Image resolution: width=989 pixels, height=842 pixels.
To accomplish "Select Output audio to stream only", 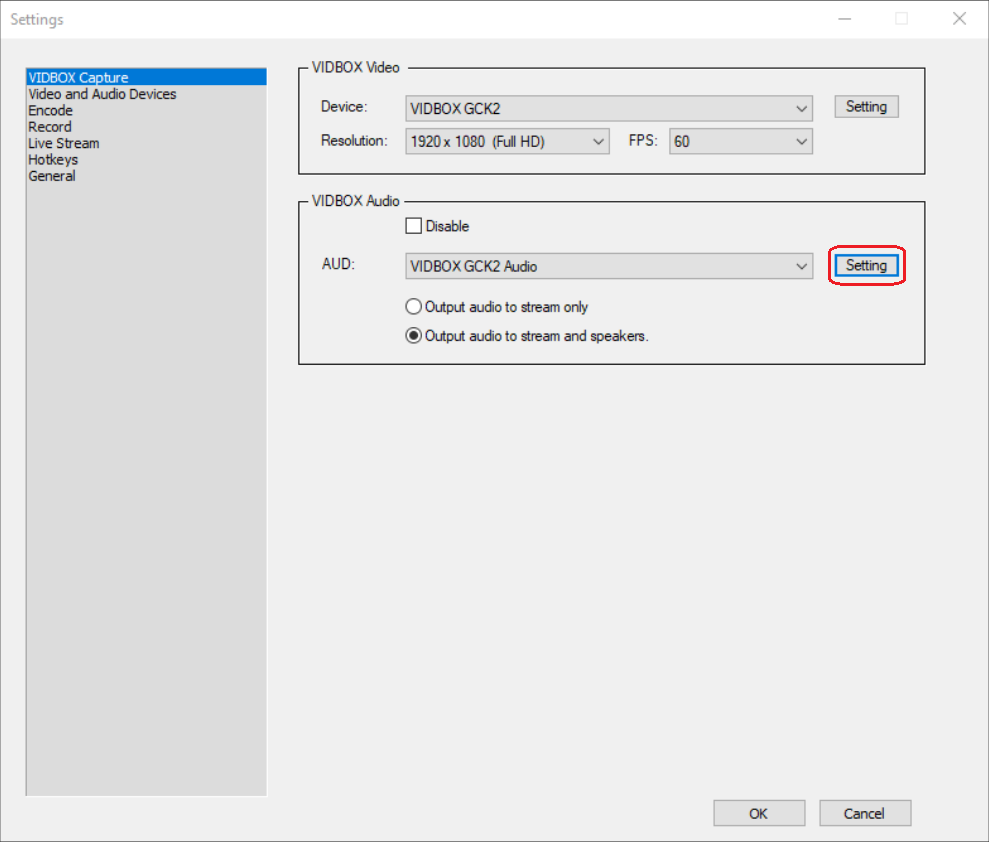I will pos(413,307).
